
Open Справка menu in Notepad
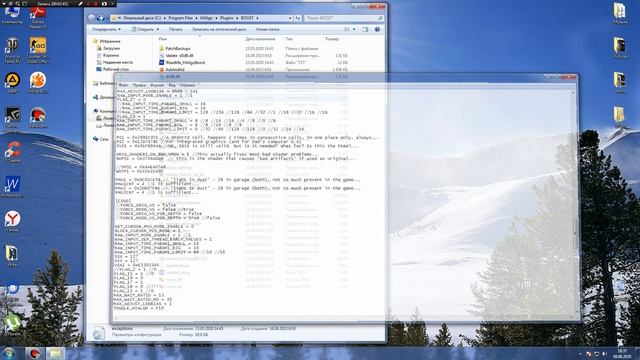point(187,85)
